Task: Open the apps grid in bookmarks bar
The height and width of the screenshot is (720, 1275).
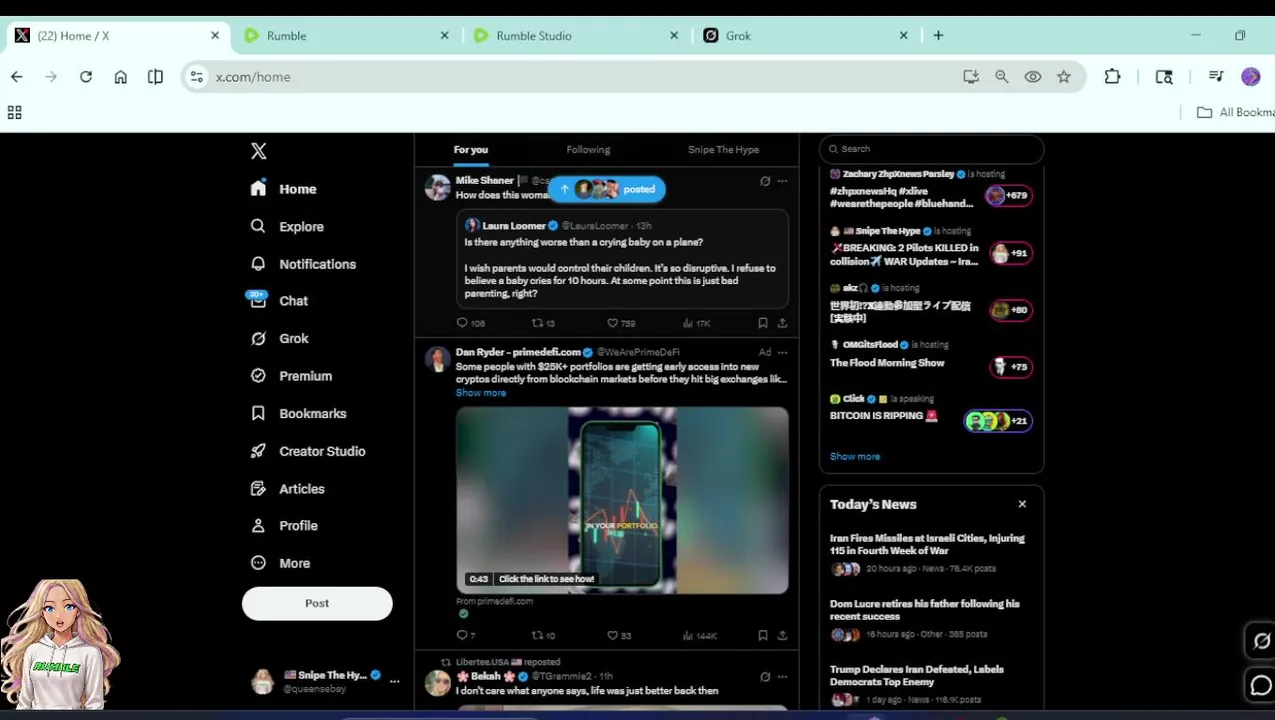Action: click(x=14, y=113)
